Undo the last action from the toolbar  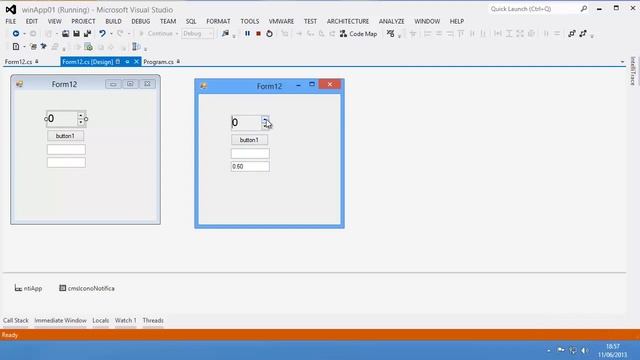click(102, 34)
